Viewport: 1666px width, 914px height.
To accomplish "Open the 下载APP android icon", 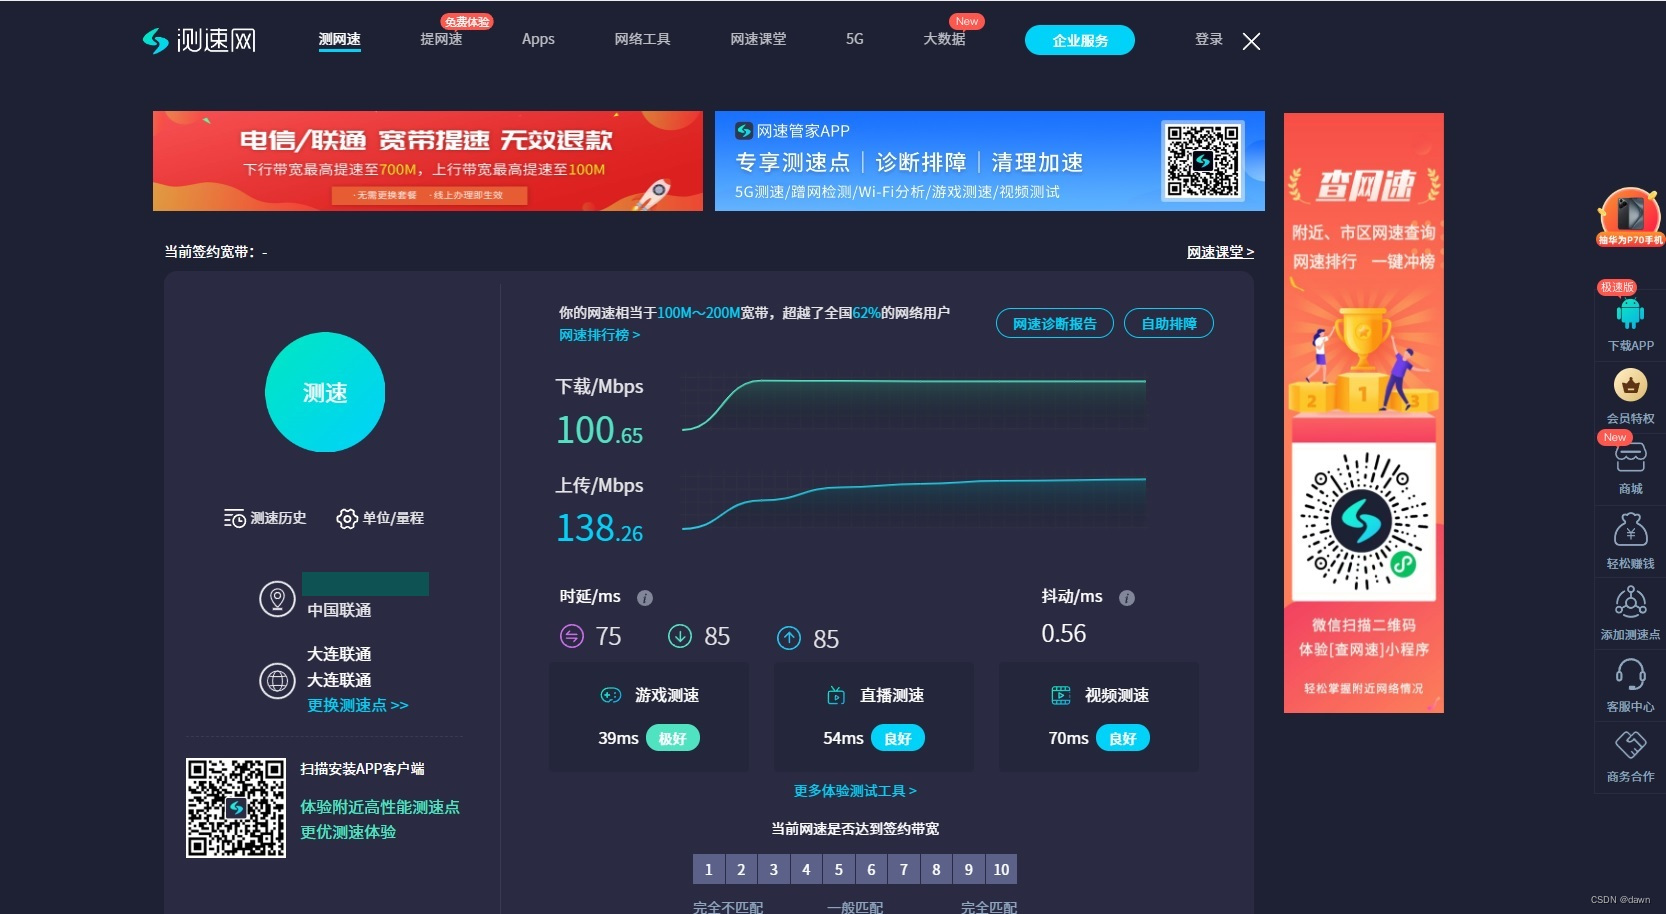I will [1630, 314].
